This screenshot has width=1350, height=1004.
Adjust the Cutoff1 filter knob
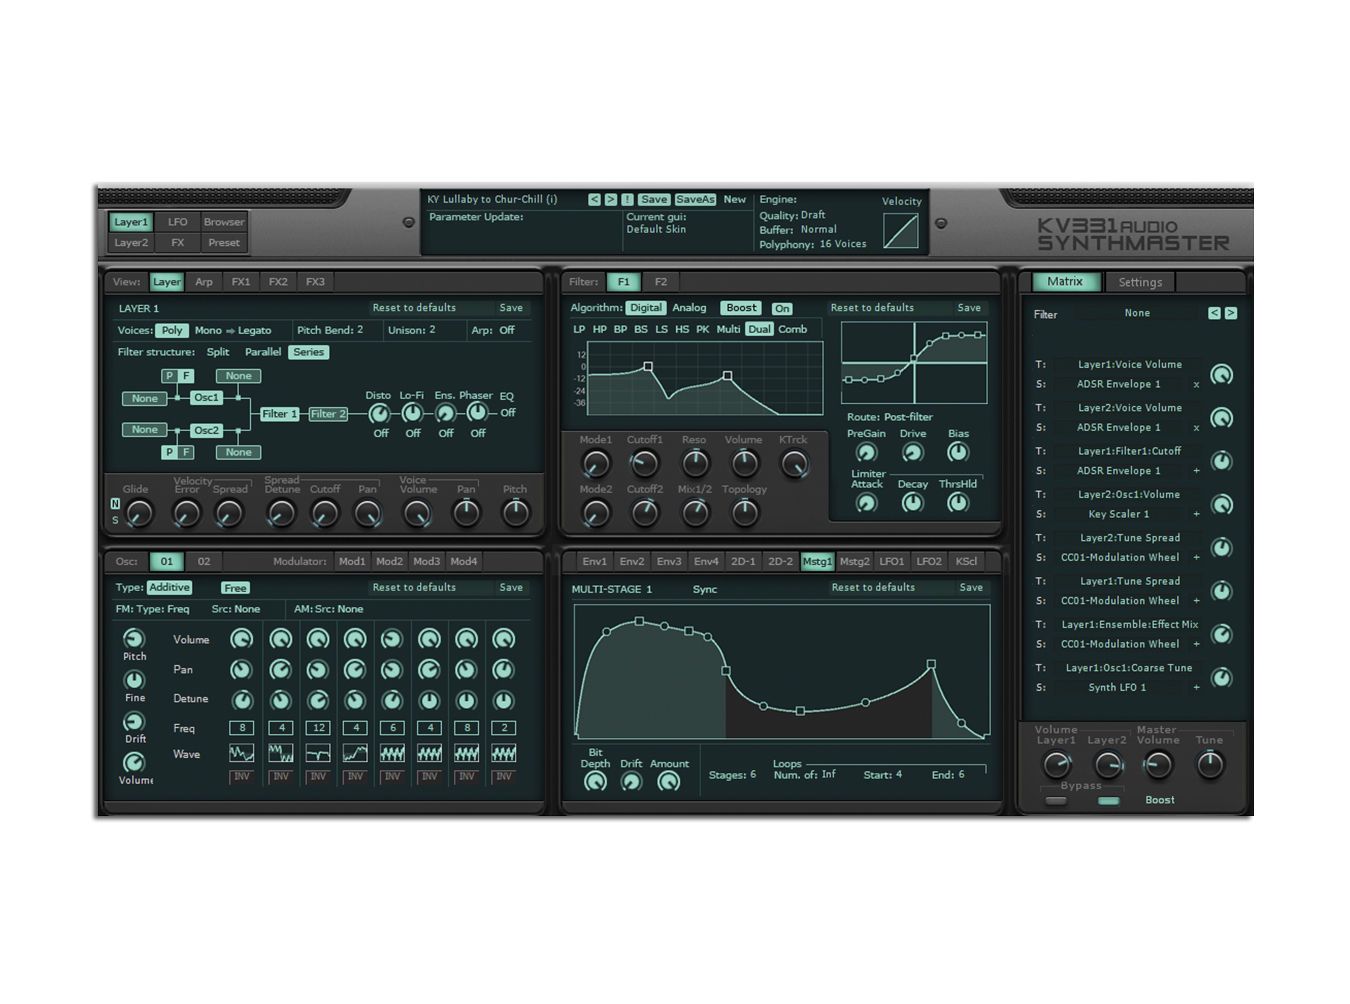point(645,463)
